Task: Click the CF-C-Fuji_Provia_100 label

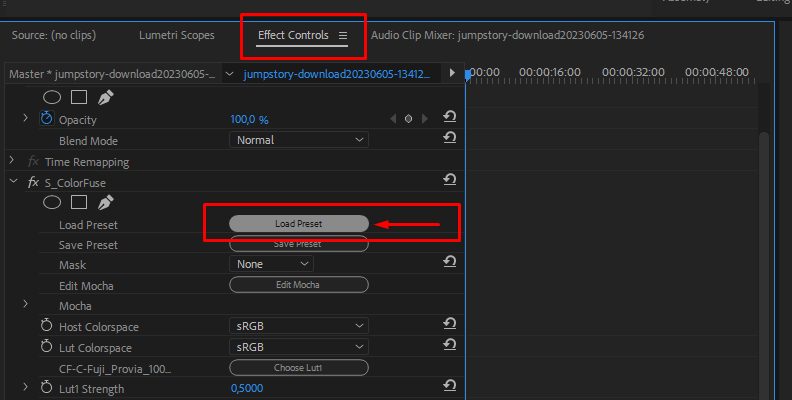Action: [115, 369]
